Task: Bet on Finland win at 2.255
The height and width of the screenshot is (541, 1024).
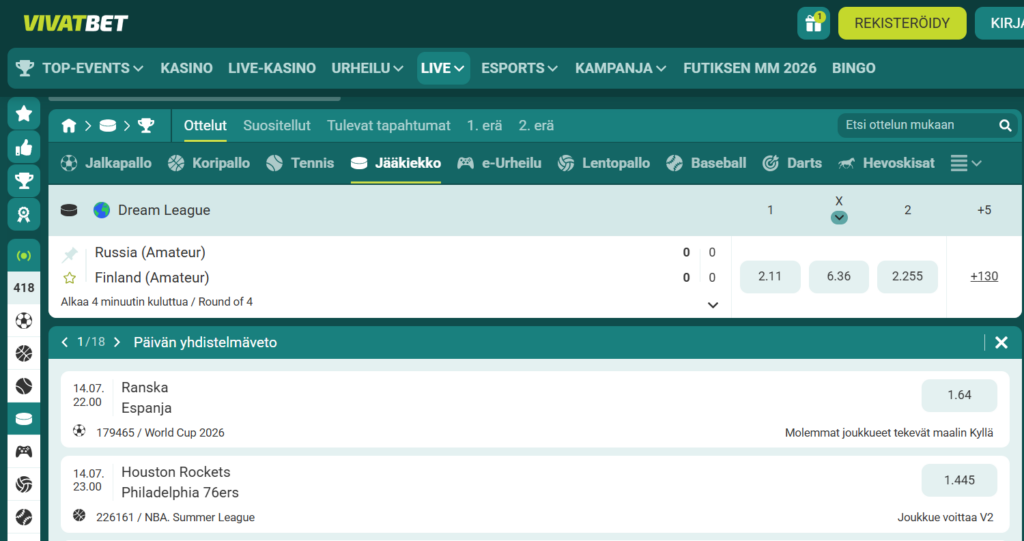Action: 908,277
